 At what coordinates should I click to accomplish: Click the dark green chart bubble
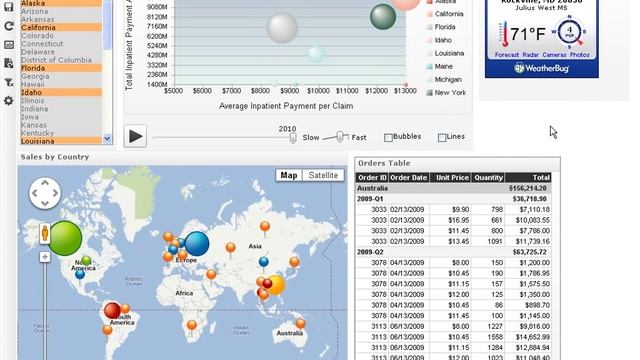coord(383,17)
